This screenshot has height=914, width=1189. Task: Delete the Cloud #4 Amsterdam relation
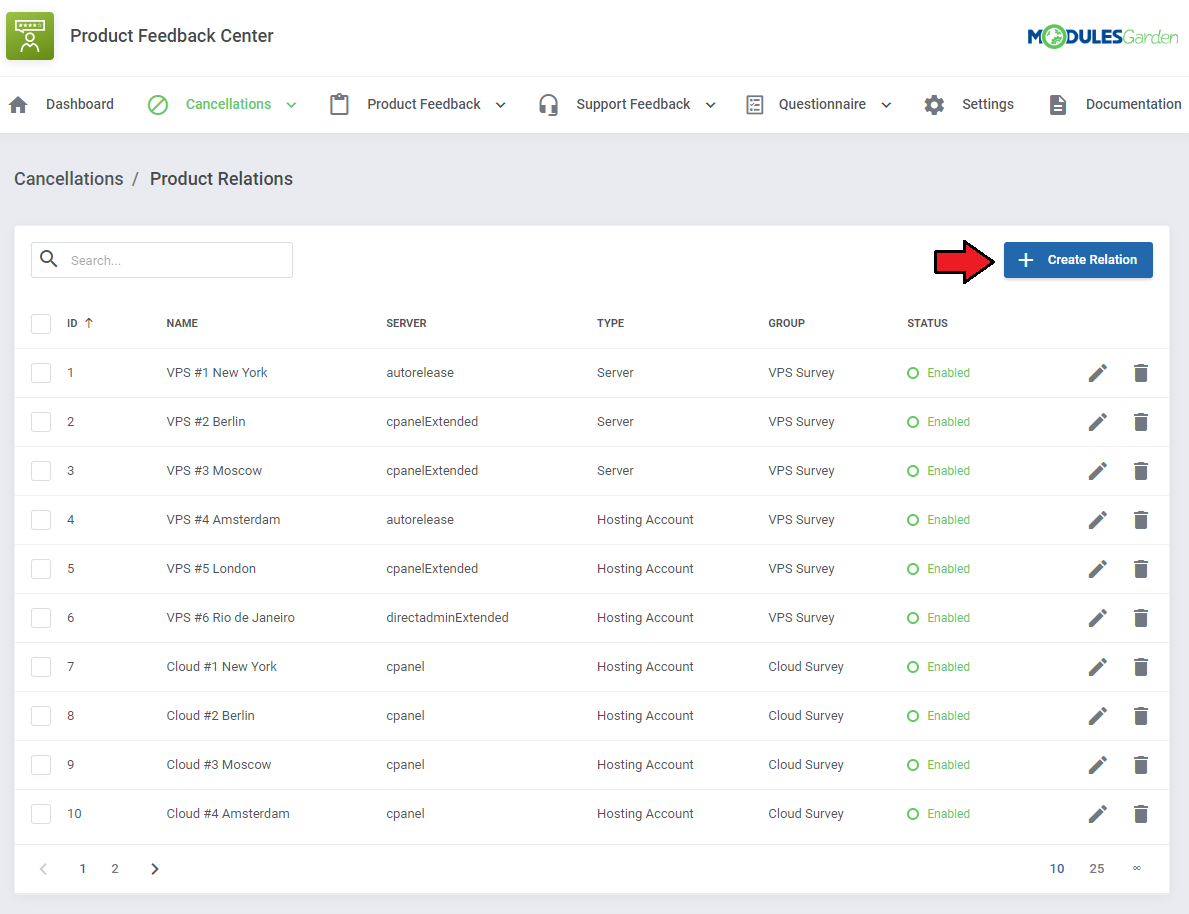pyautogui.click(x=1140, y=814)
